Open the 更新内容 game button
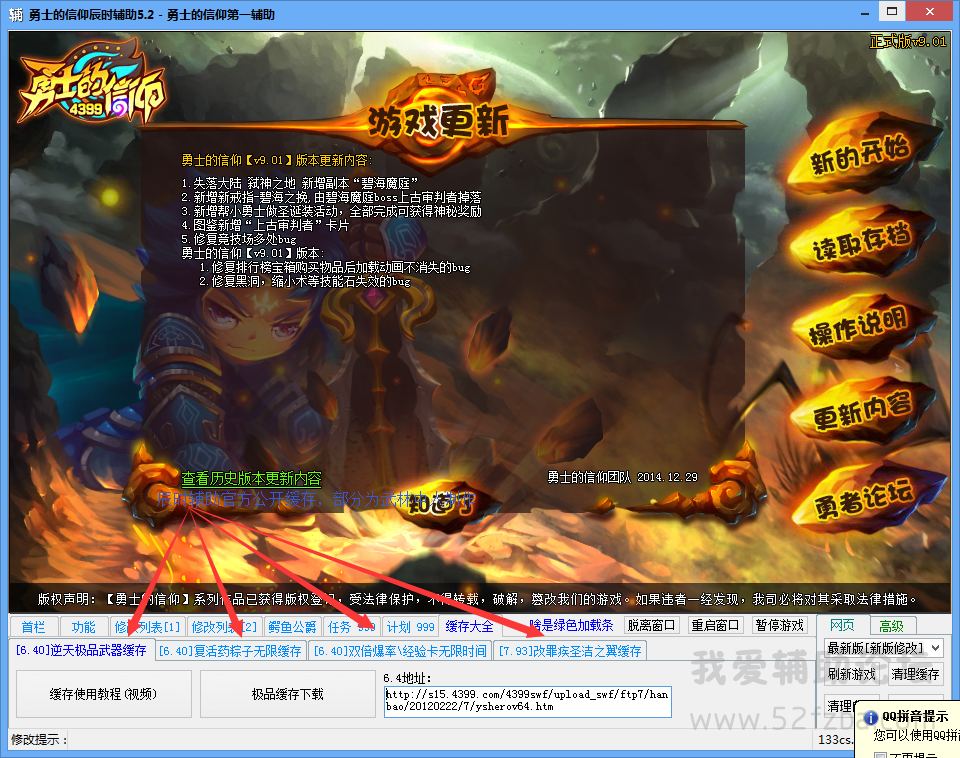Screen dimensions: 960x758 861,410
